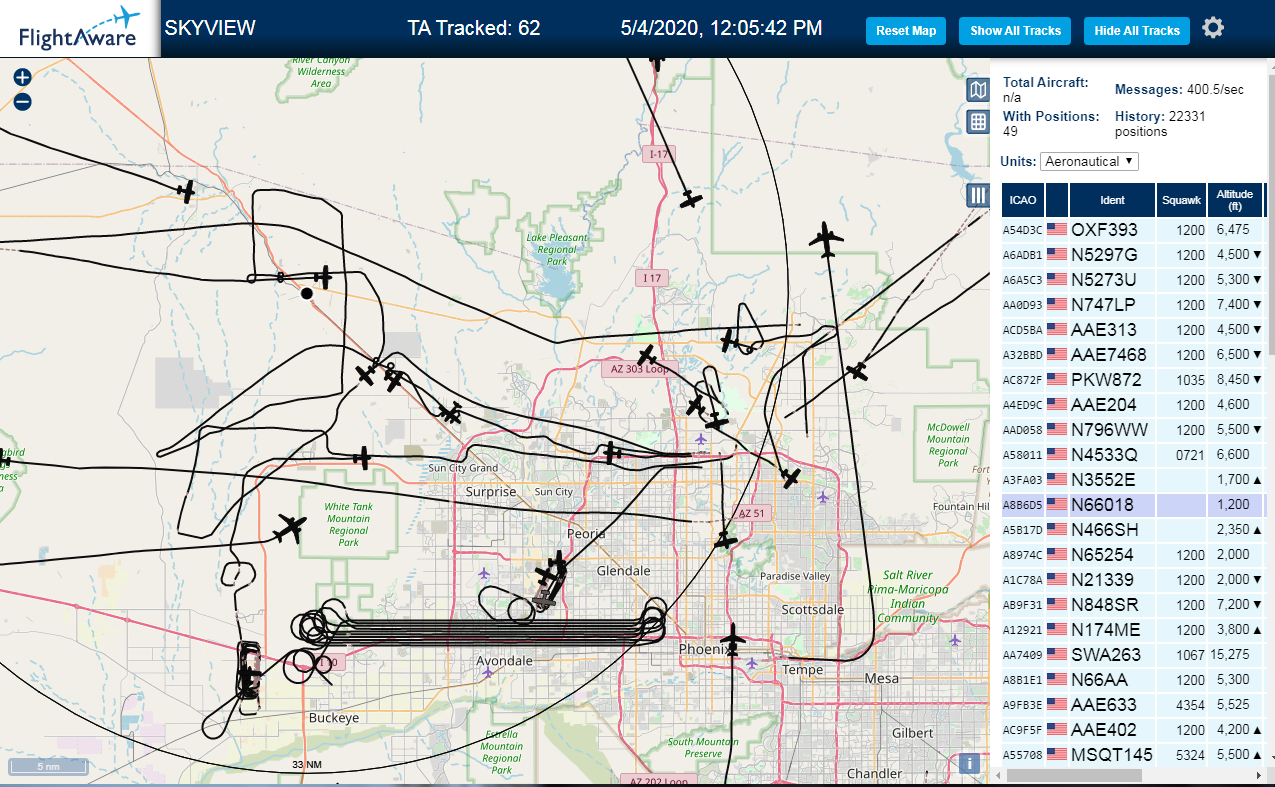The height and width of the screenshot is (787, 1275).
Task: Select the N174ME entry
Action: click(x=1133, y=630)
